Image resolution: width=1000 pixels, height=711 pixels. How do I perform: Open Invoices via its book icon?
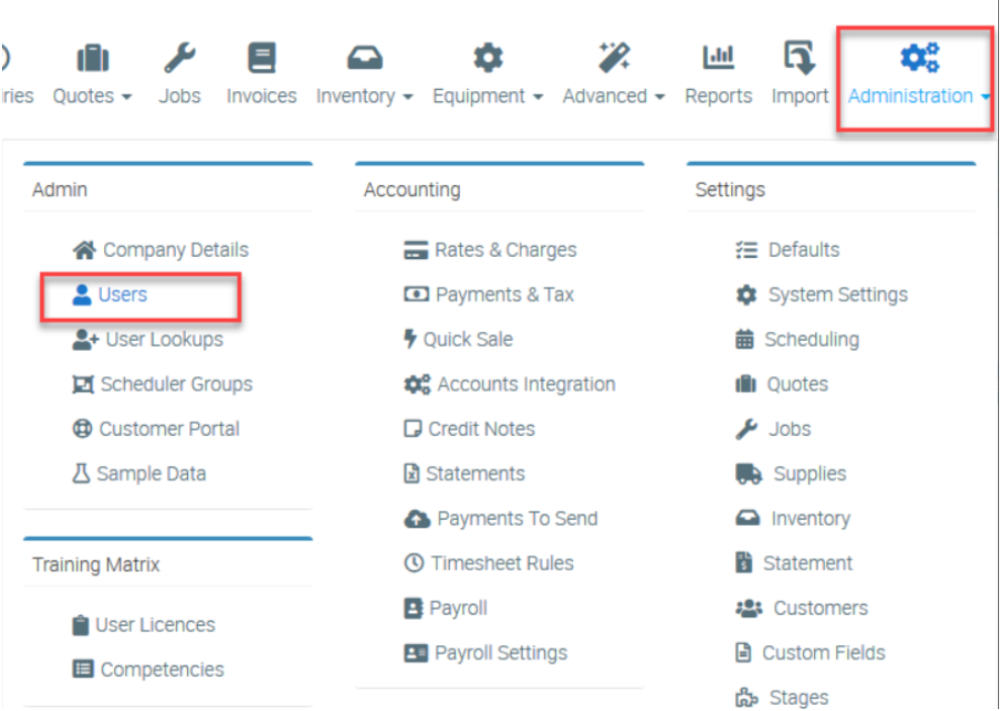(x=261, y=58)
